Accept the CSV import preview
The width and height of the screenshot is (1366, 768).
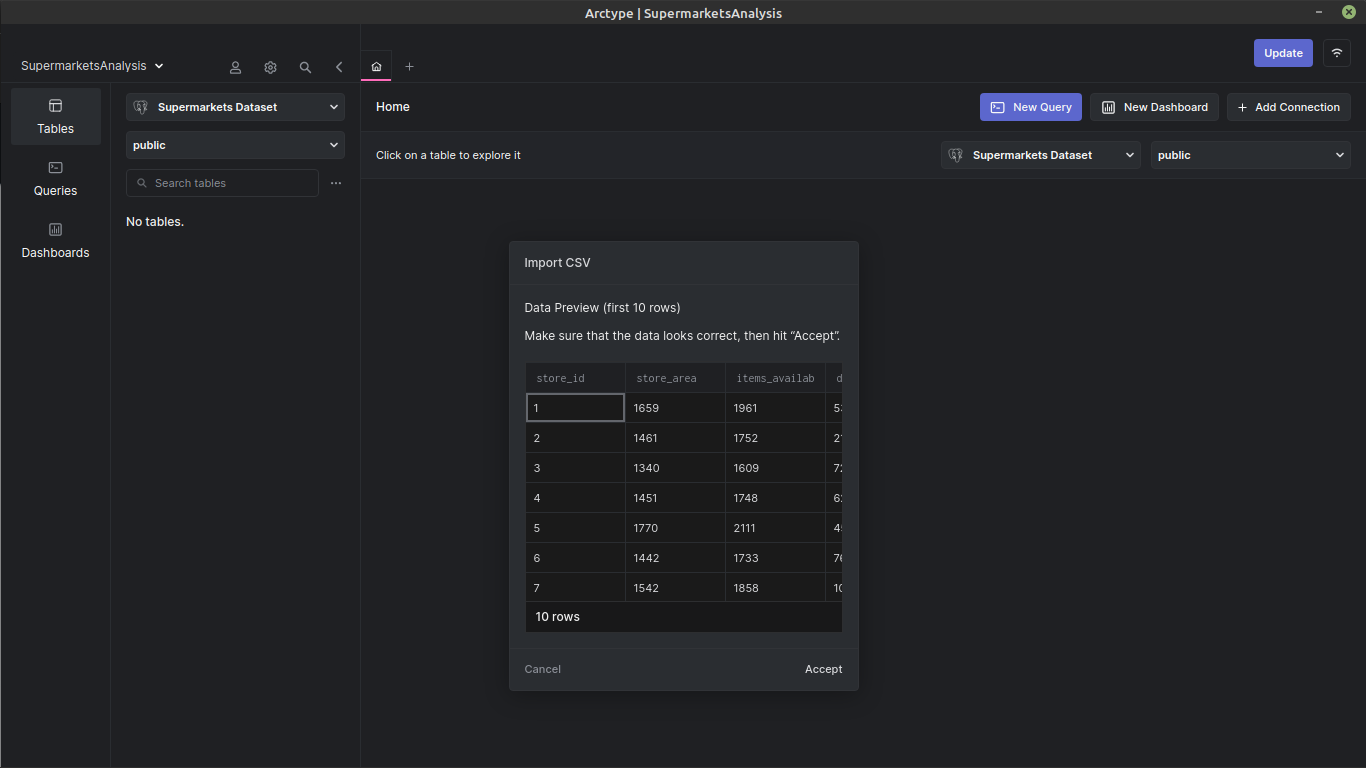click(x=823, y=669)
